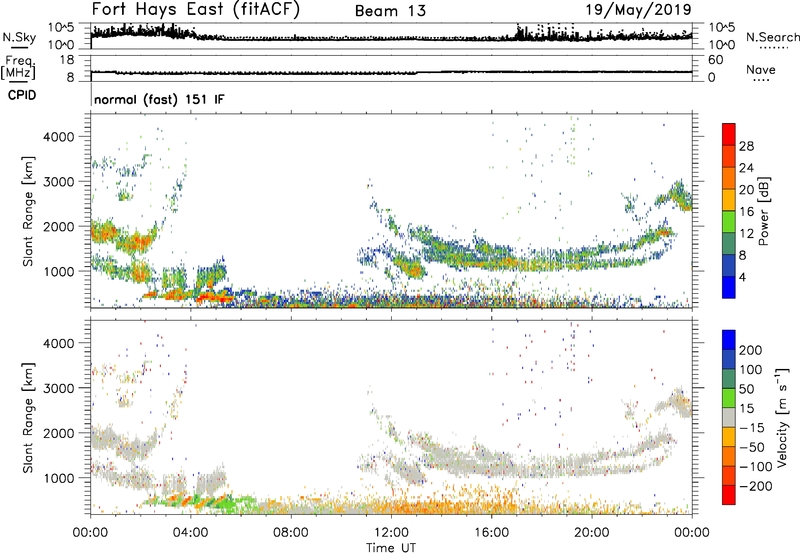800x554 pixels.
Task: Click the "3000" tick of the power panel
Action: pyautogui.click(x=58, y=182)
